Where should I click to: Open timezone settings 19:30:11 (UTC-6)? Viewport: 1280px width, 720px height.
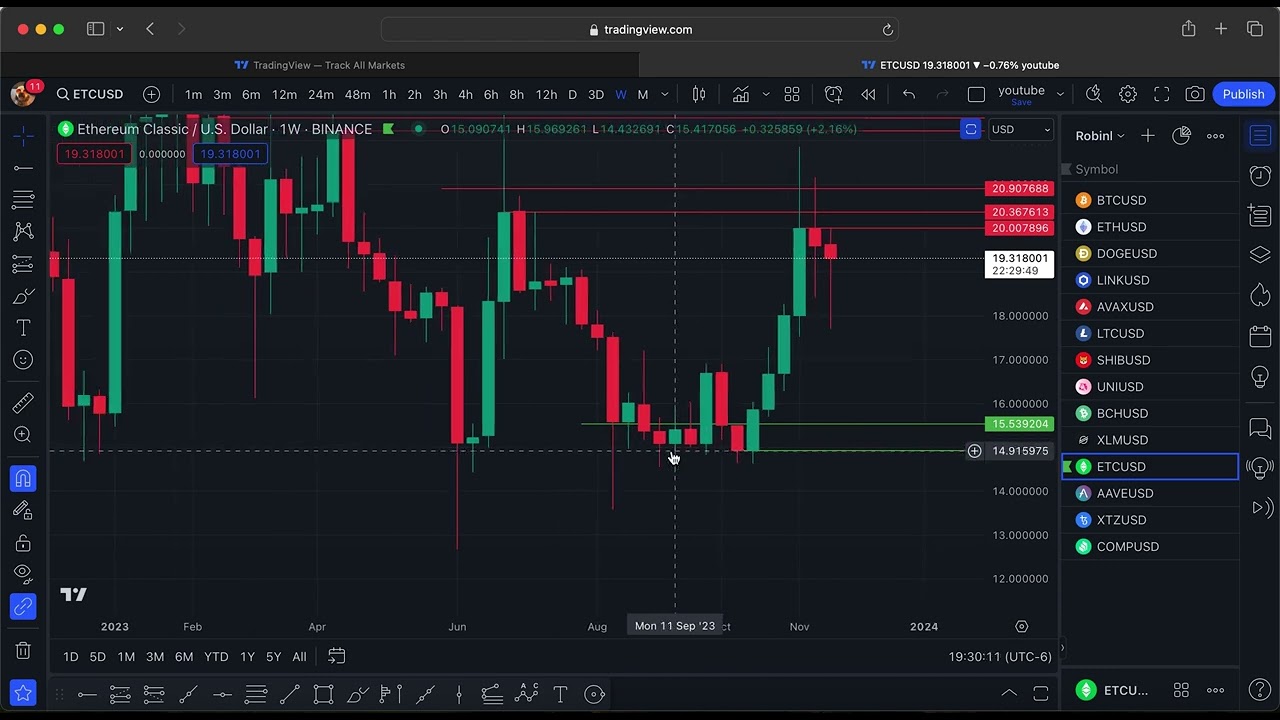click(1000, 656)
